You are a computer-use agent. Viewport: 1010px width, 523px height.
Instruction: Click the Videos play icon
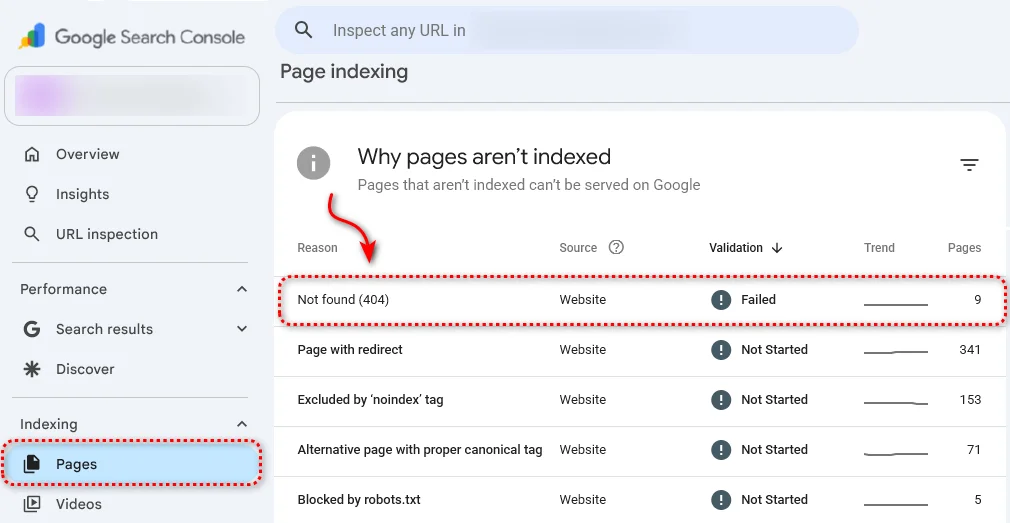click(x=32, y=504)
